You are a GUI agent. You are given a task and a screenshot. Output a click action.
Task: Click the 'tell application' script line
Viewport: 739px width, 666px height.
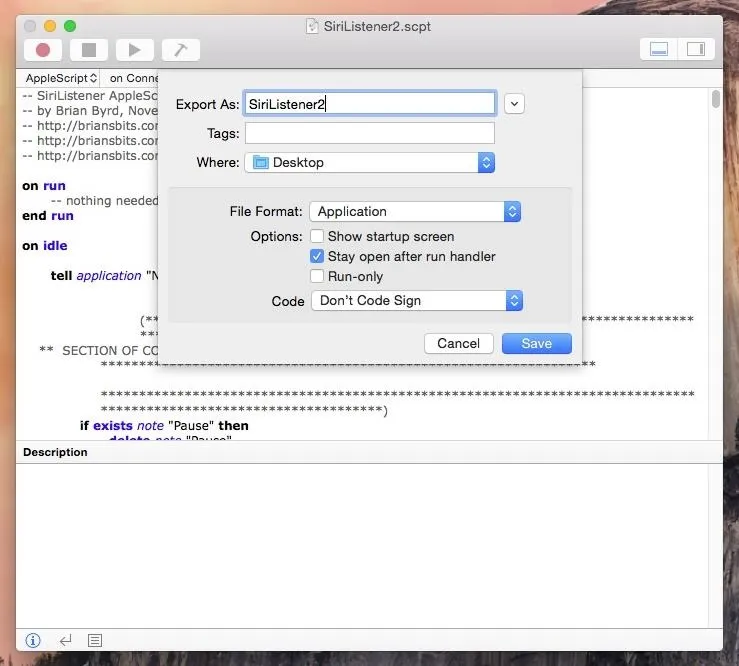coord(104,276)
